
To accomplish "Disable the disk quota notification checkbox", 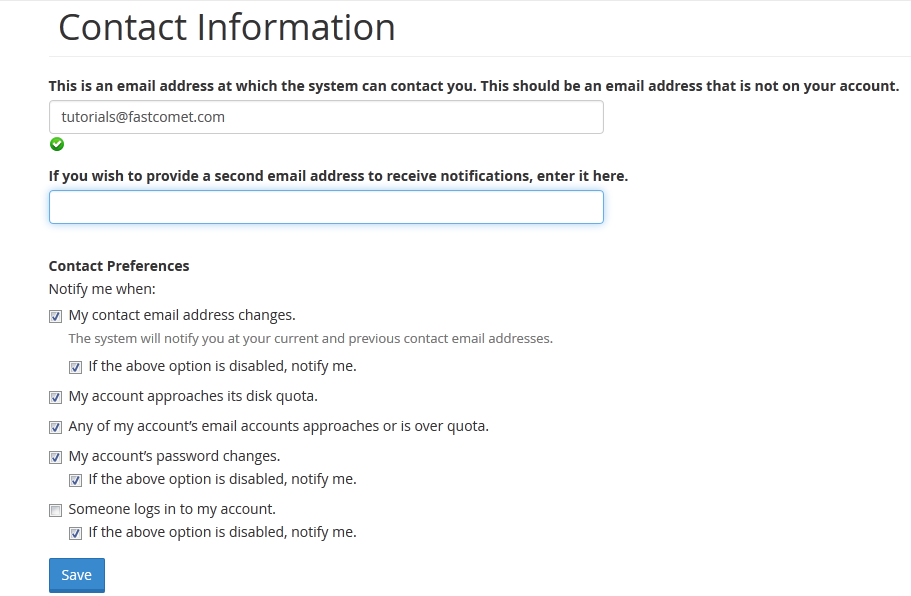I will [56, 397].
